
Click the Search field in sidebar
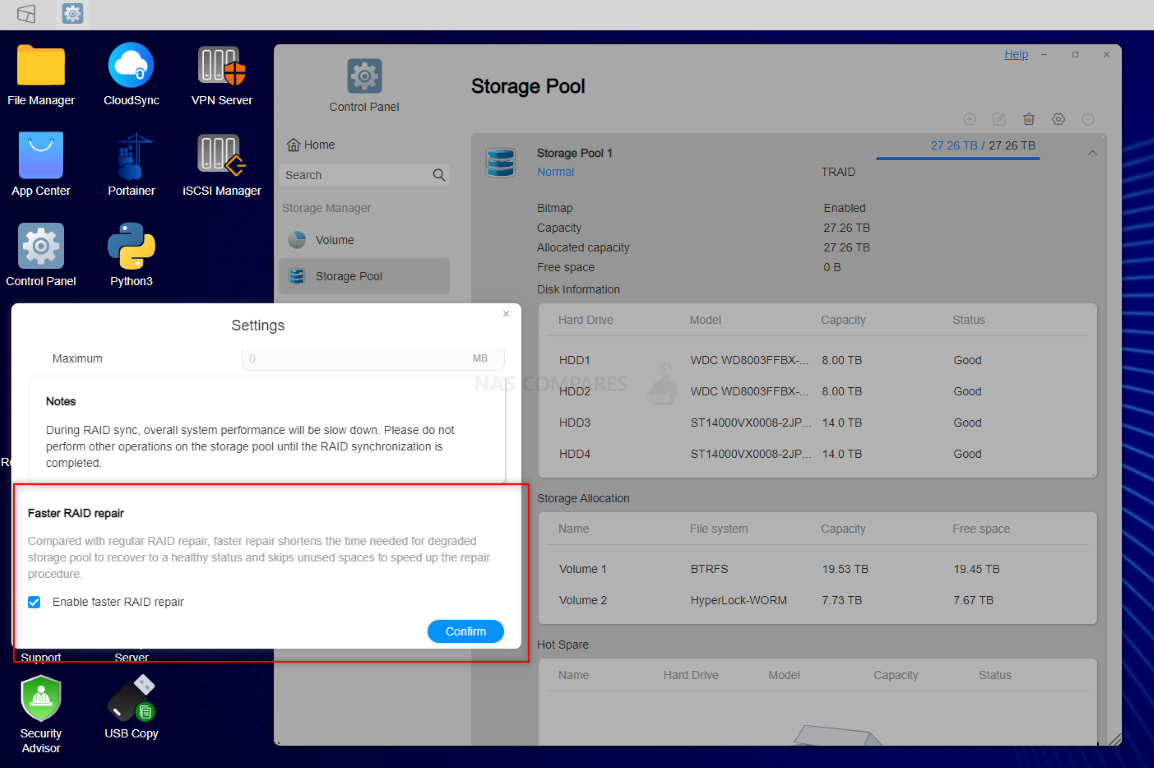tap(357, 175)
